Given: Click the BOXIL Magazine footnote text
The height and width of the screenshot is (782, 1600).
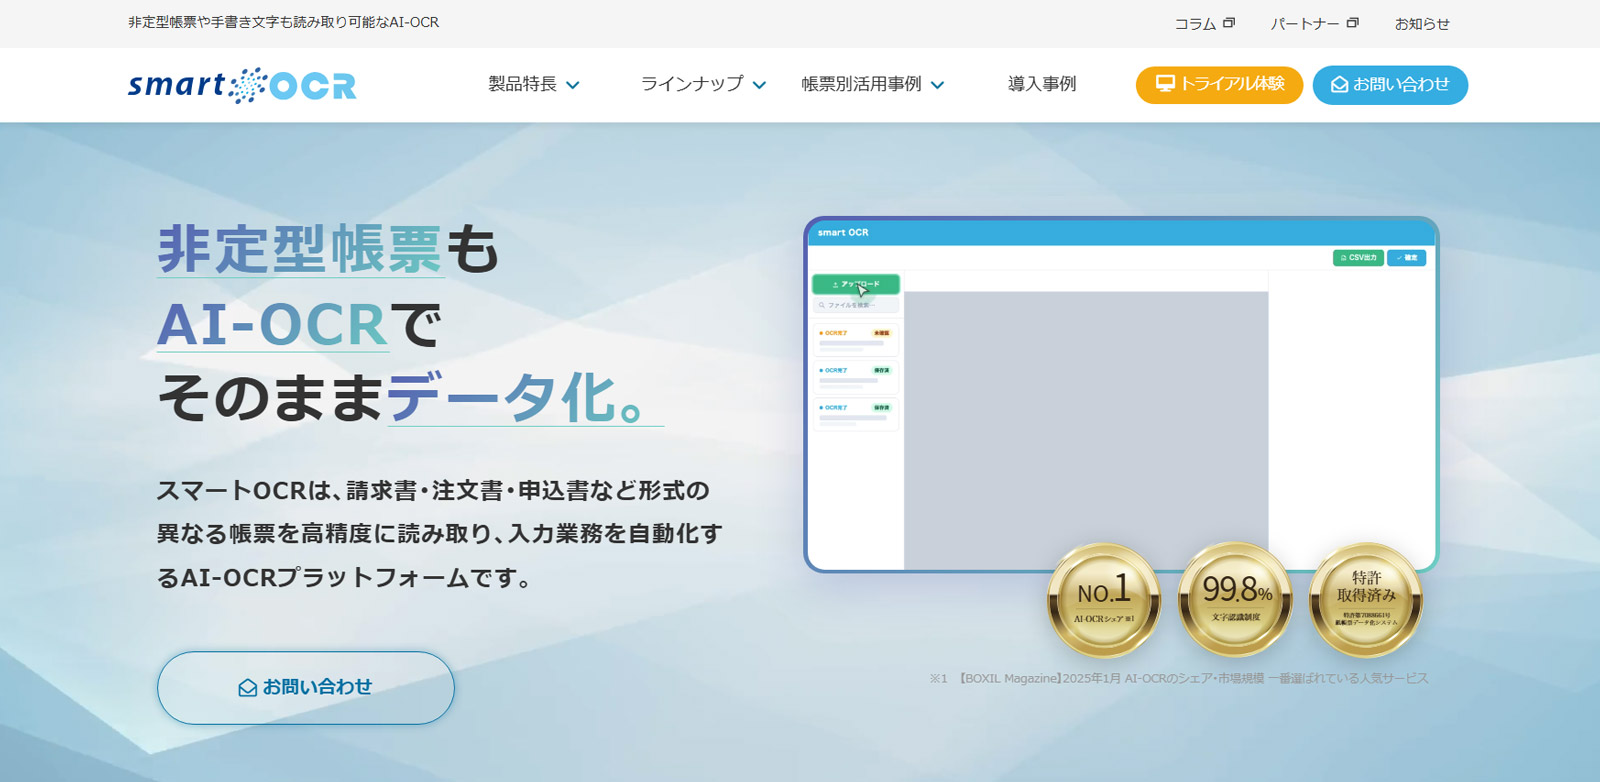Looking at the screenshot, I should [1180, 678].
